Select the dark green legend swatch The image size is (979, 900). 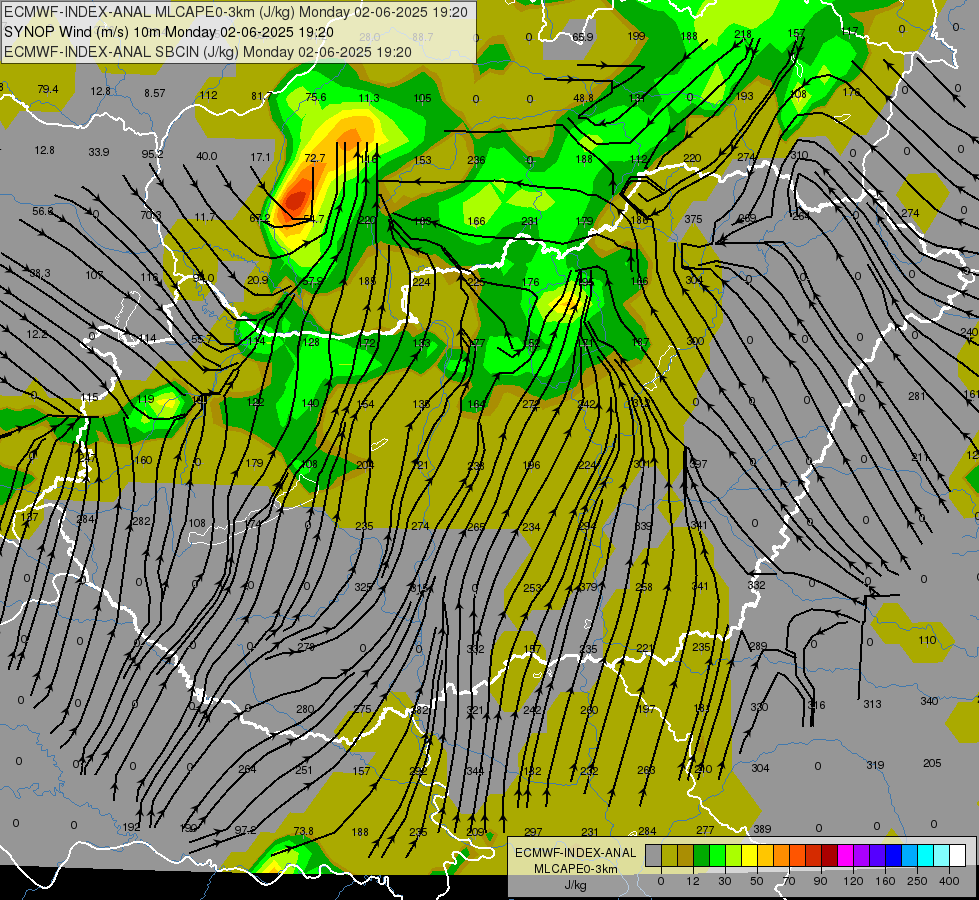click(701, 856)
